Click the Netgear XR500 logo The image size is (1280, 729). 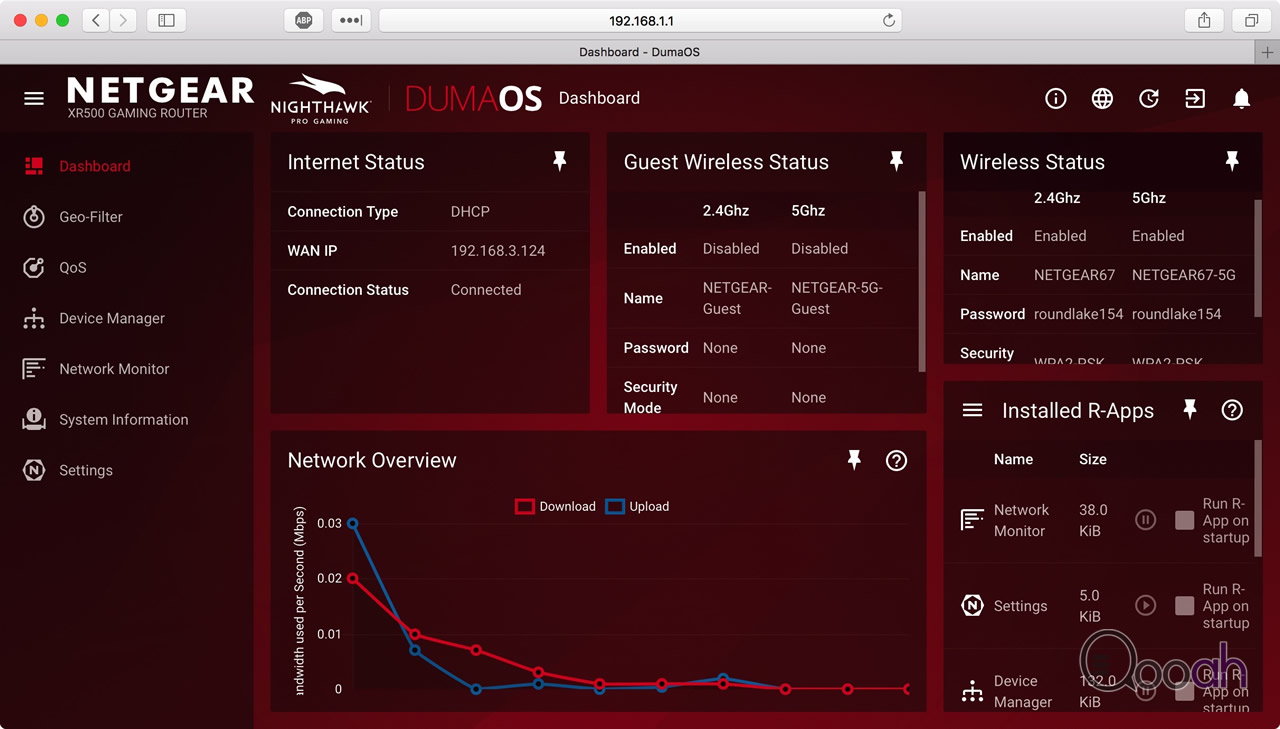pos(160,98)
